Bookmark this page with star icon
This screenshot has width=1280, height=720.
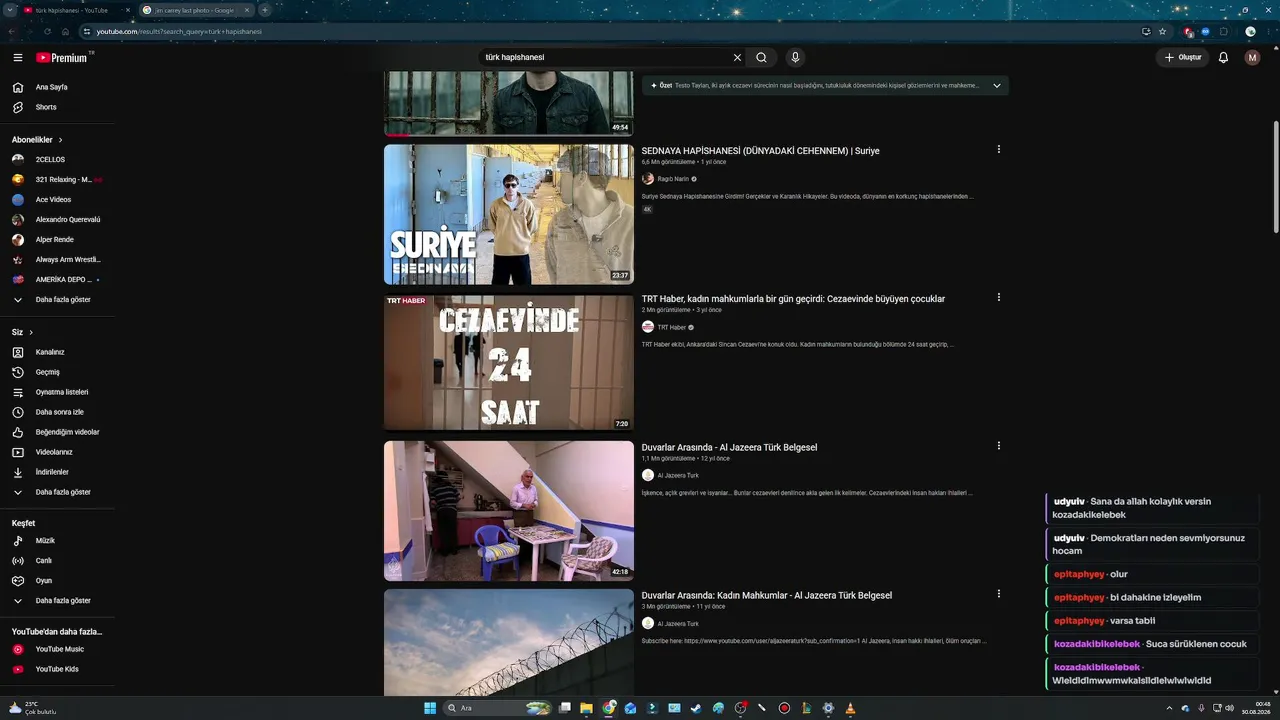pyautogui.click(x=1162, y=31)
